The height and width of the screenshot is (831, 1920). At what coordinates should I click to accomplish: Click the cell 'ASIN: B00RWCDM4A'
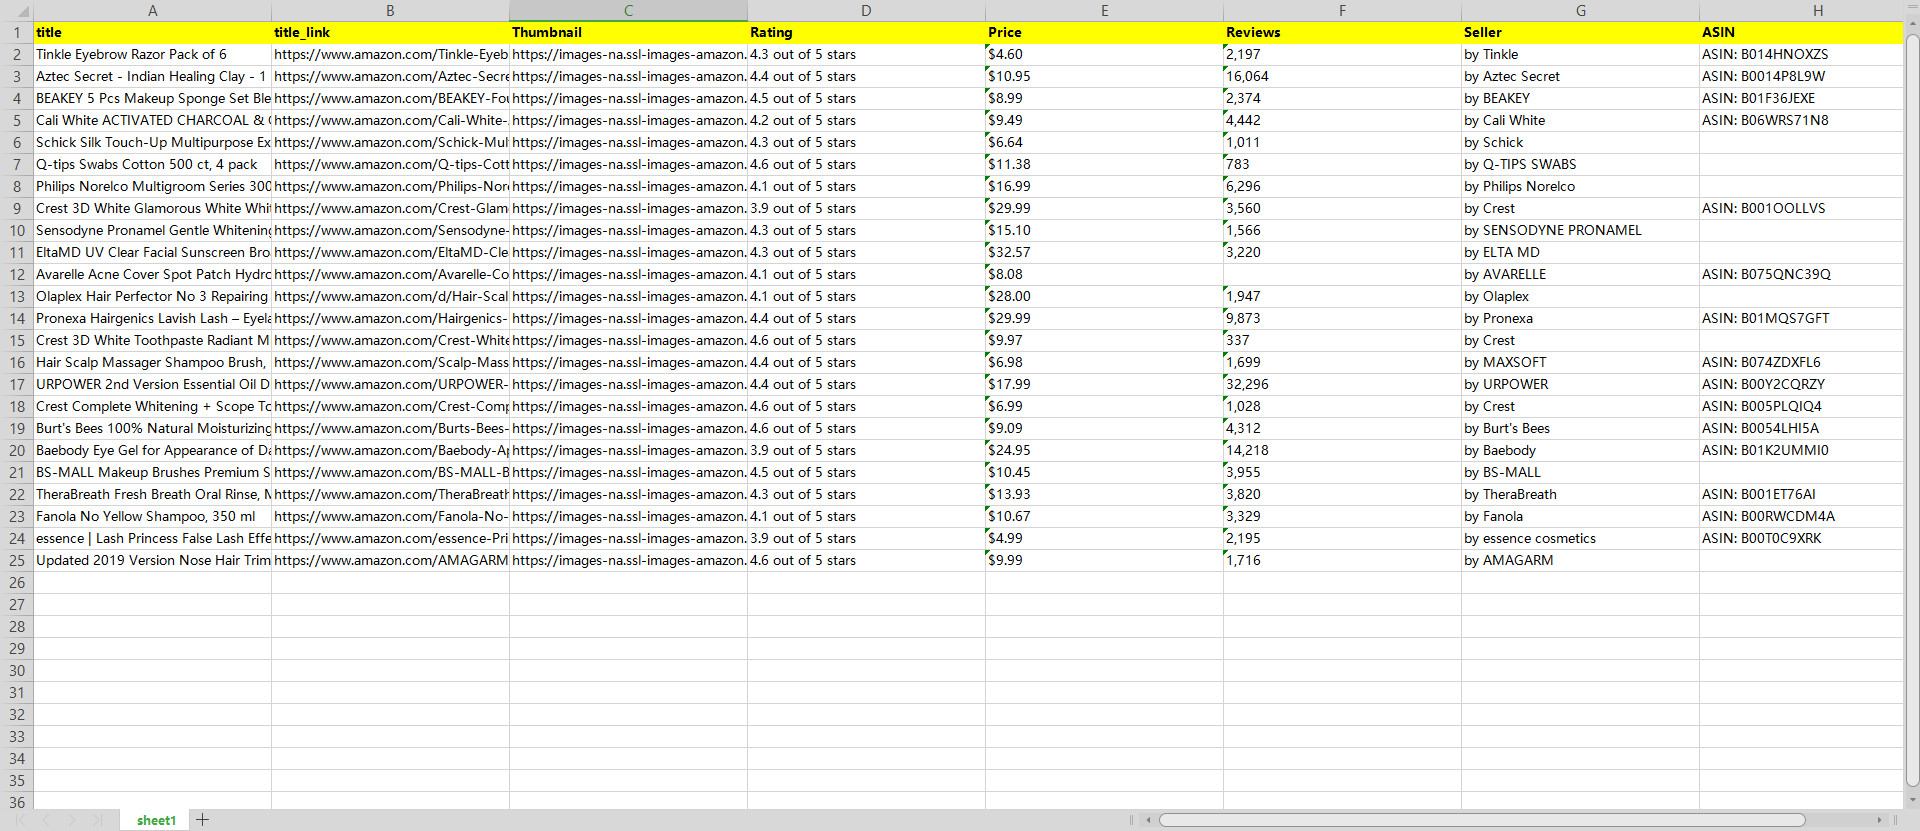(x=1801, y=516)
